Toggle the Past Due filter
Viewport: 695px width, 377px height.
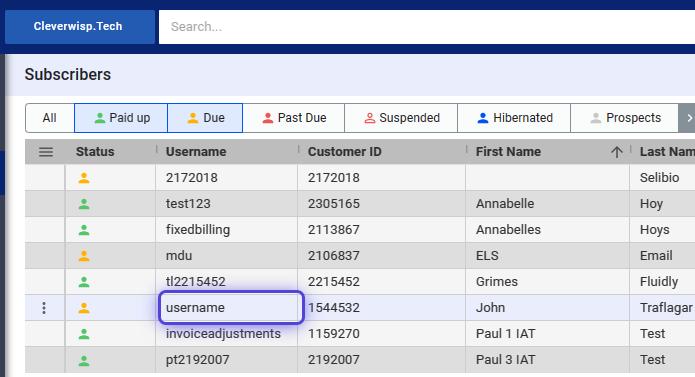pos(293,118)
